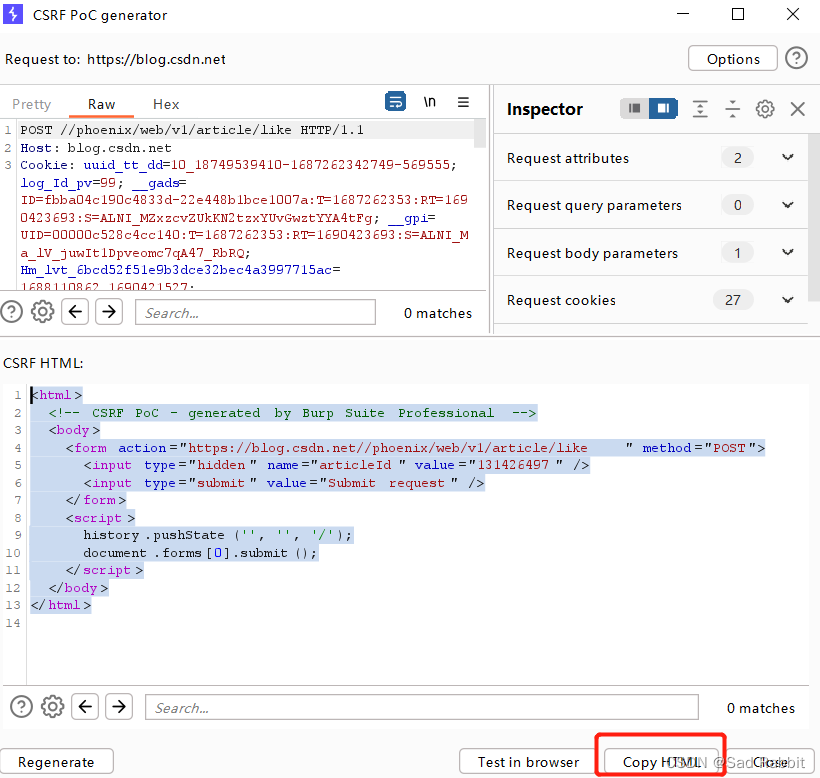Open CSRF HTML search settings gear
This screenshot has width=820, height=778.
point(52,707)
